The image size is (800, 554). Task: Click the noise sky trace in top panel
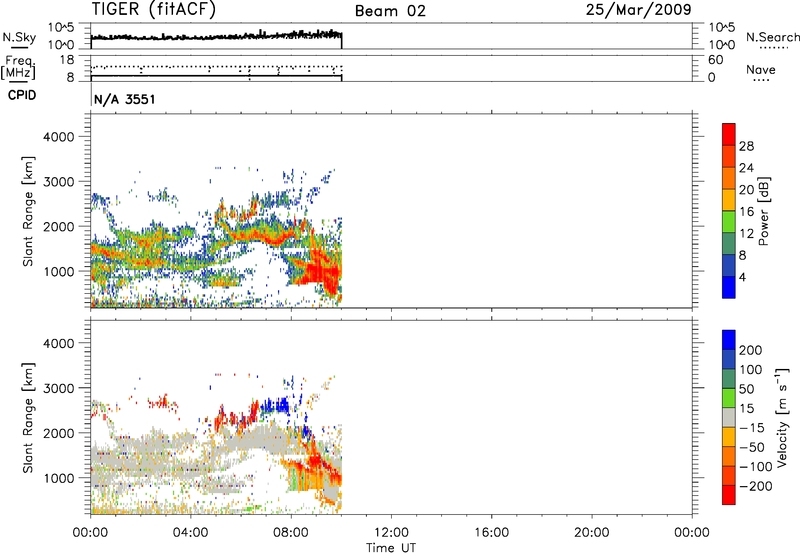click(216, 36)
